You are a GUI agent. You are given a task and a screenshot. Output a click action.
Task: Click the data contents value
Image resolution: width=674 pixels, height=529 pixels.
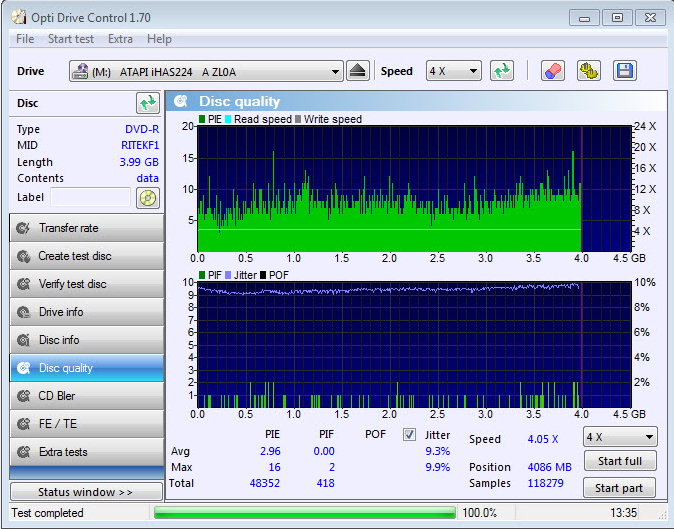(147, 178)
